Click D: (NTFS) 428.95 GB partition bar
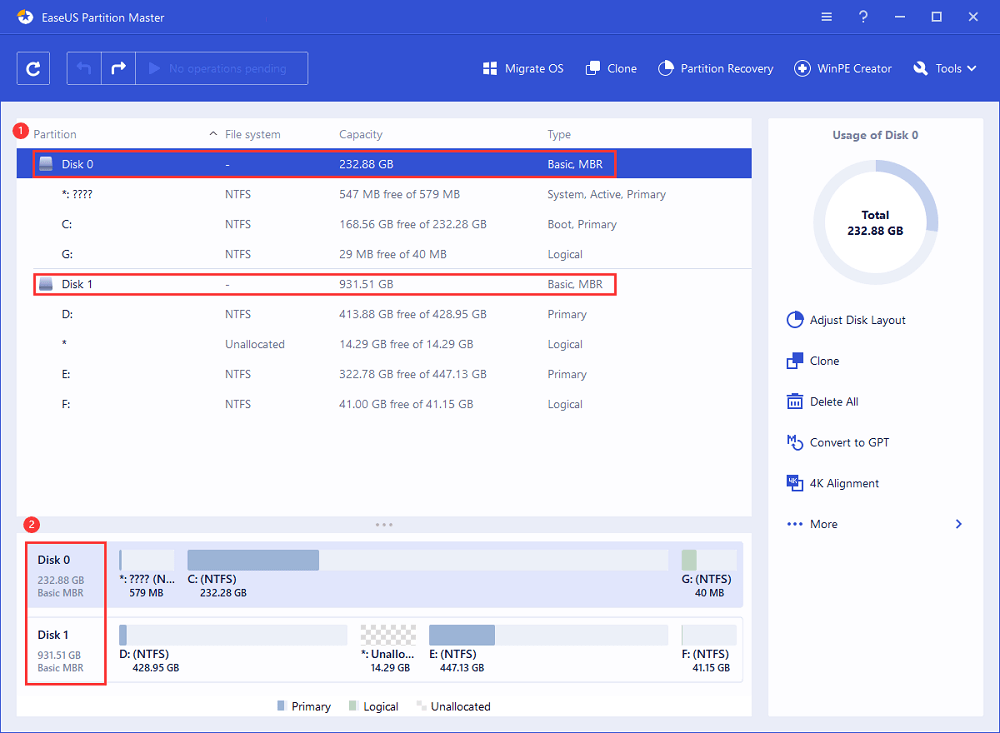 coord(233,635)
